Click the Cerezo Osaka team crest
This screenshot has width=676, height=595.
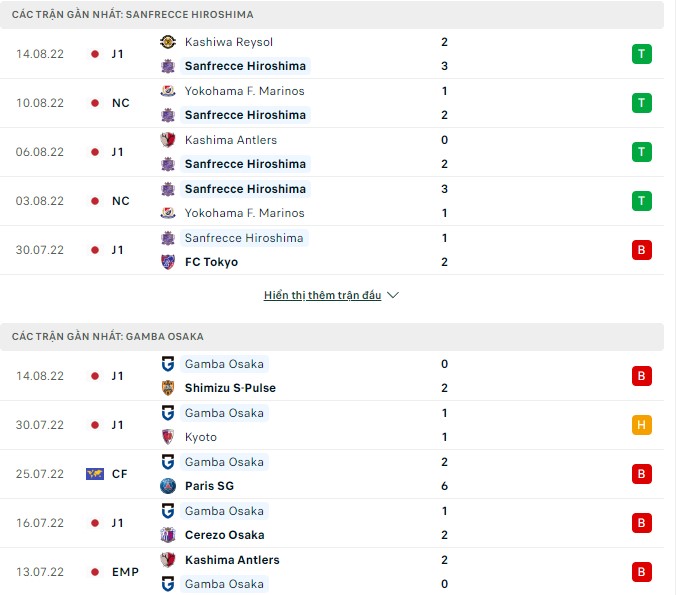(x=168, y=535)
